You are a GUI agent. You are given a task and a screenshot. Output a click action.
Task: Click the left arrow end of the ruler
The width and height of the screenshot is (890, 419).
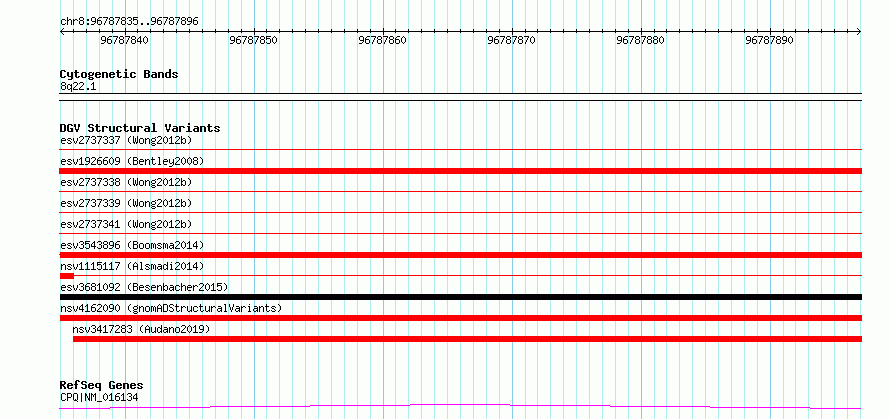[x=62, y=32]
